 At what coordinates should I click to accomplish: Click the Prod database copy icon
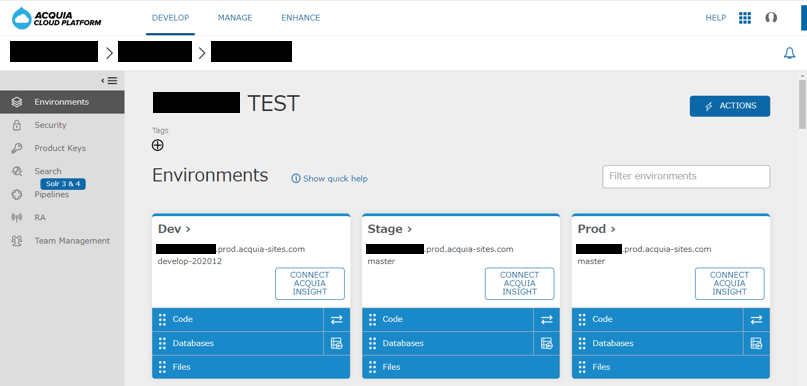(757, 343)
